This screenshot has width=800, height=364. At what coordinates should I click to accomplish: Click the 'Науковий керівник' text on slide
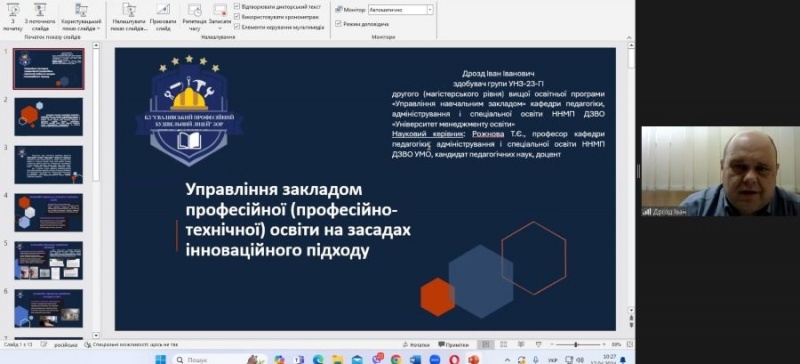click(x=428, y=134)
